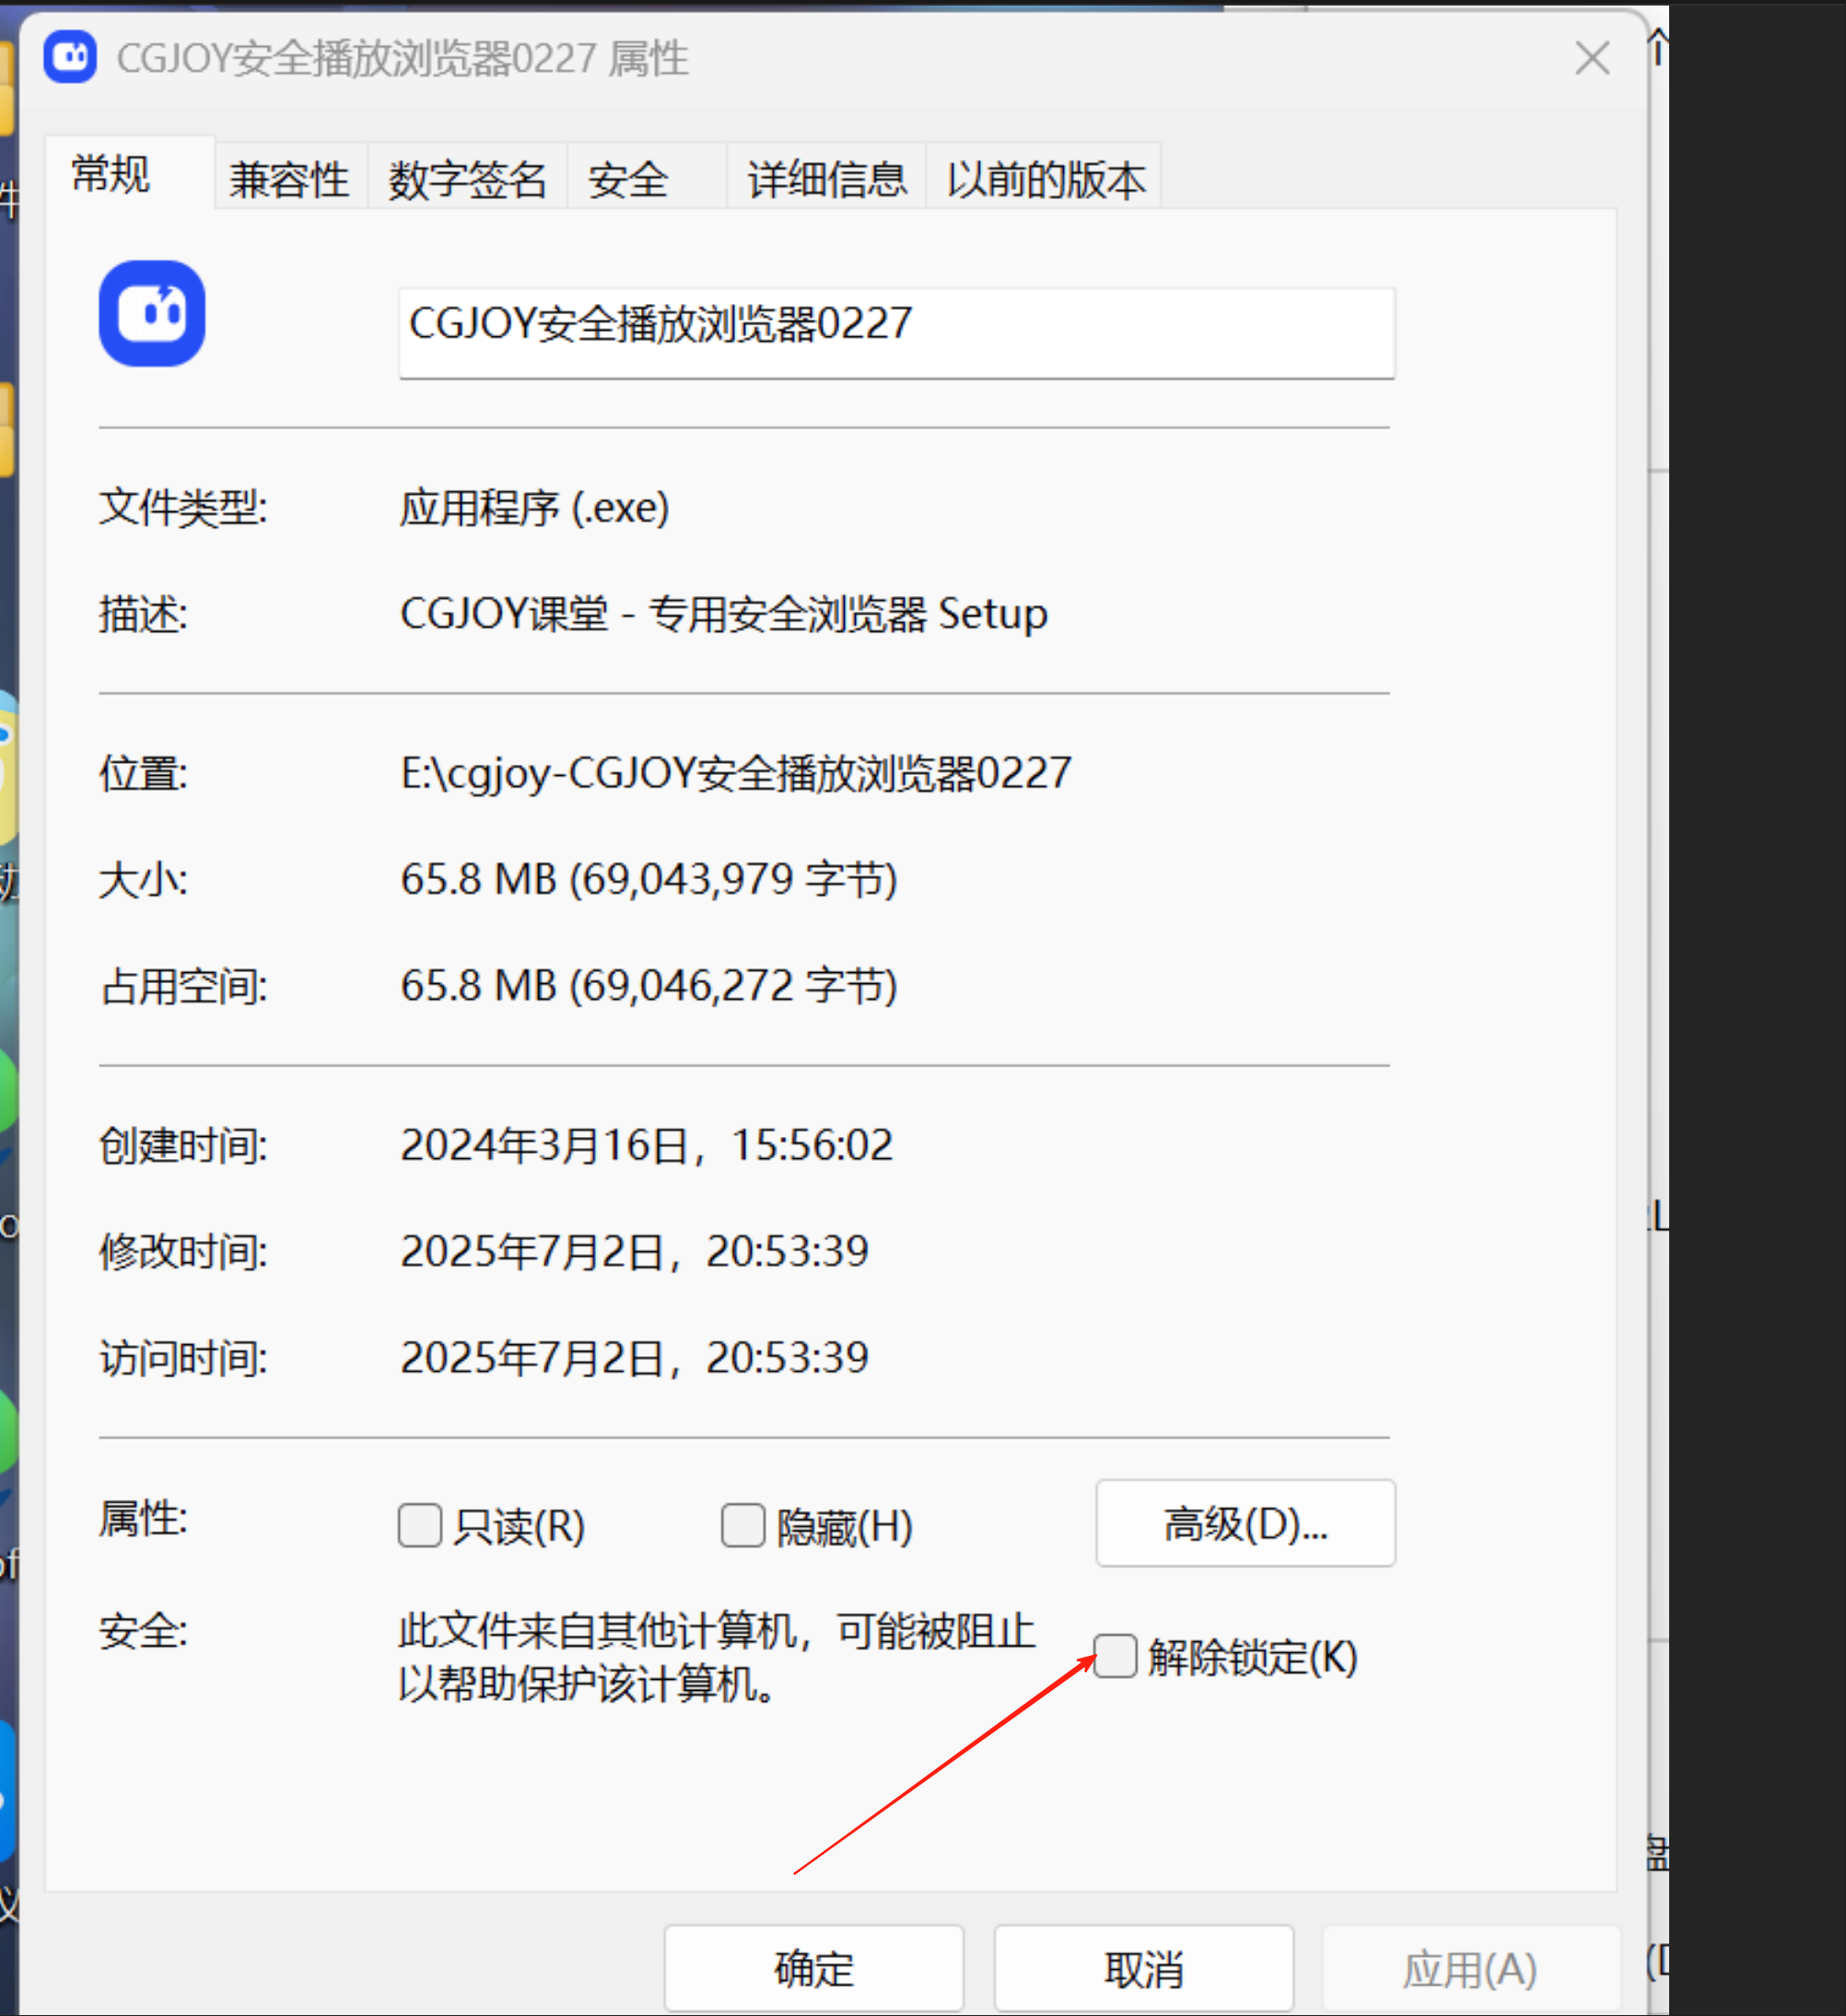Click the creation time 2024年3月16日
This screenshot has height=2016, width=1846.
pyautogui.click(x=544, y=1146)
